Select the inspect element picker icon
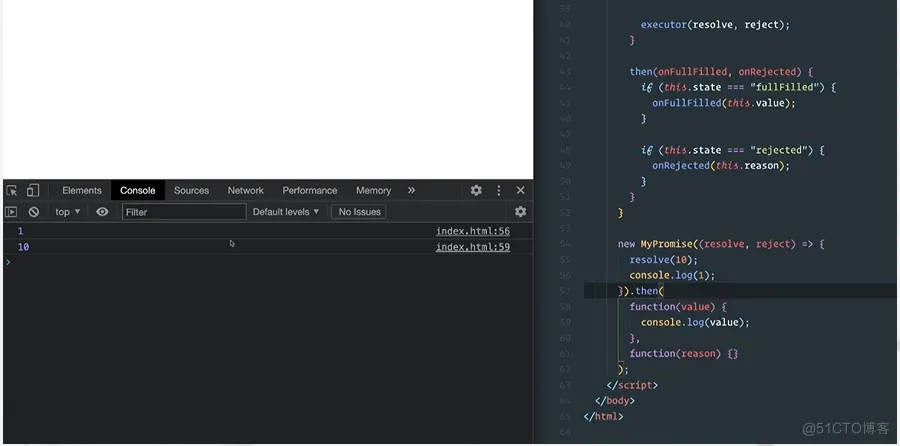Screen dimensions: 900x446 11,191
